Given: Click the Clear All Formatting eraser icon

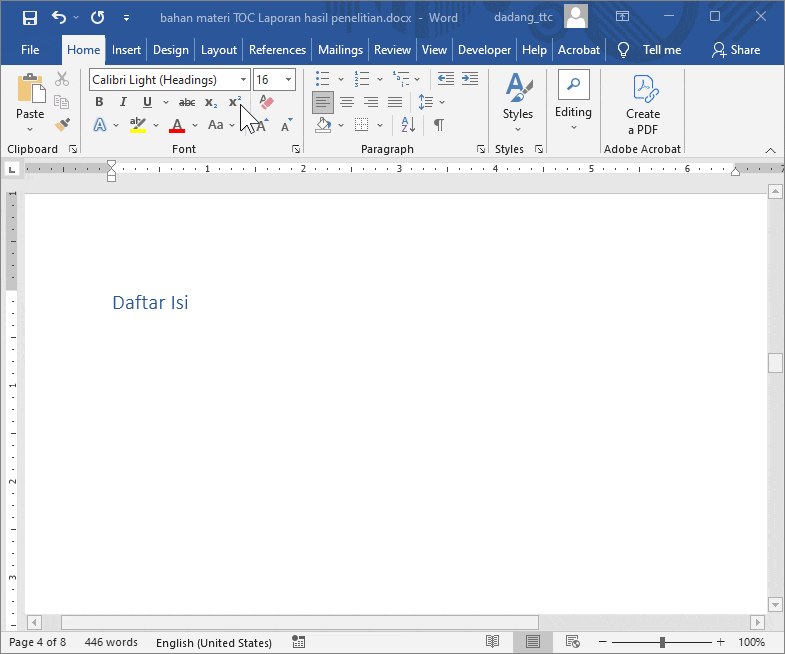Looking at the screenshot, I should (x=266, y=102).
